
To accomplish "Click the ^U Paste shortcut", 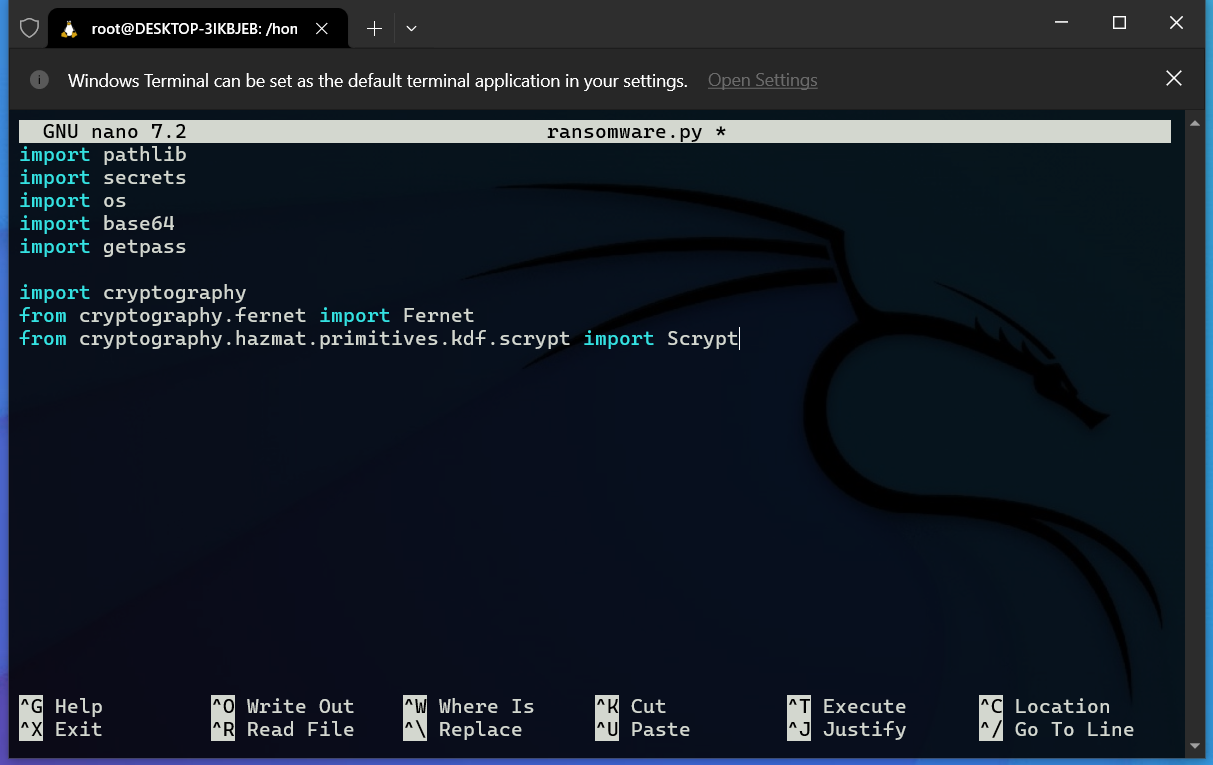I will pos(643,729).
